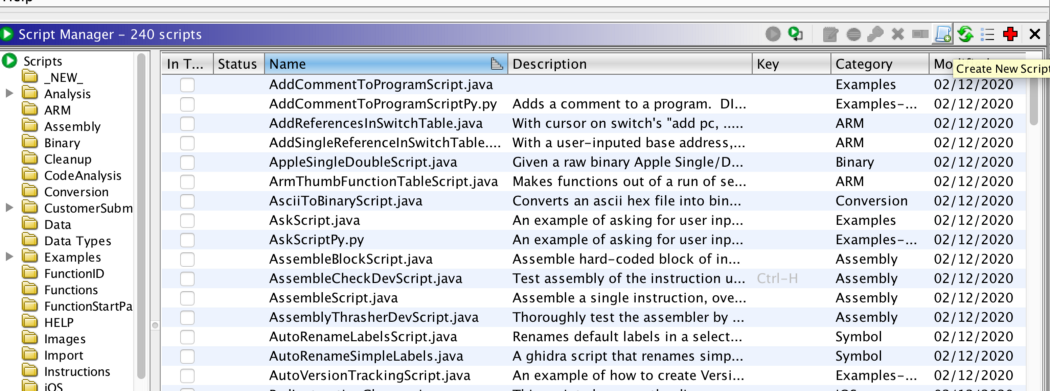The image size is (1050, 391).
Task: Select CodeAnalysis folder in tree
Action: [82, 175]
